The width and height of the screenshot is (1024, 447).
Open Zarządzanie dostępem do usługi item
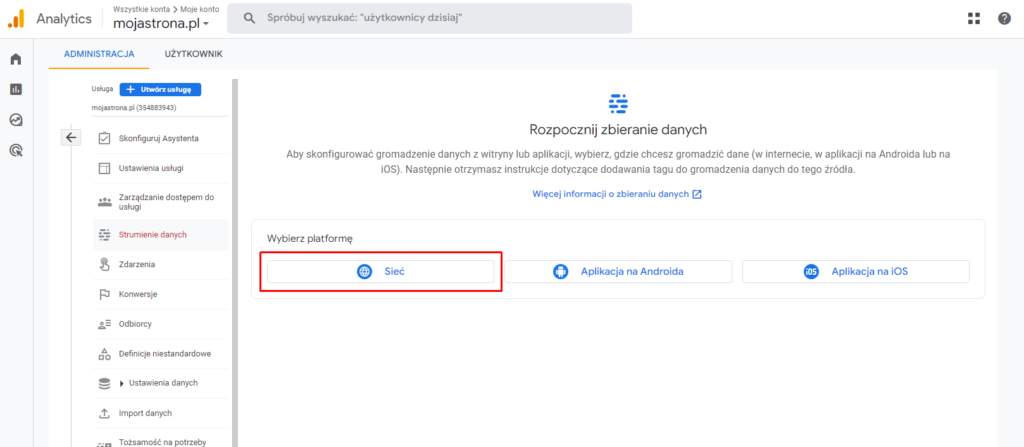point(161,202)
